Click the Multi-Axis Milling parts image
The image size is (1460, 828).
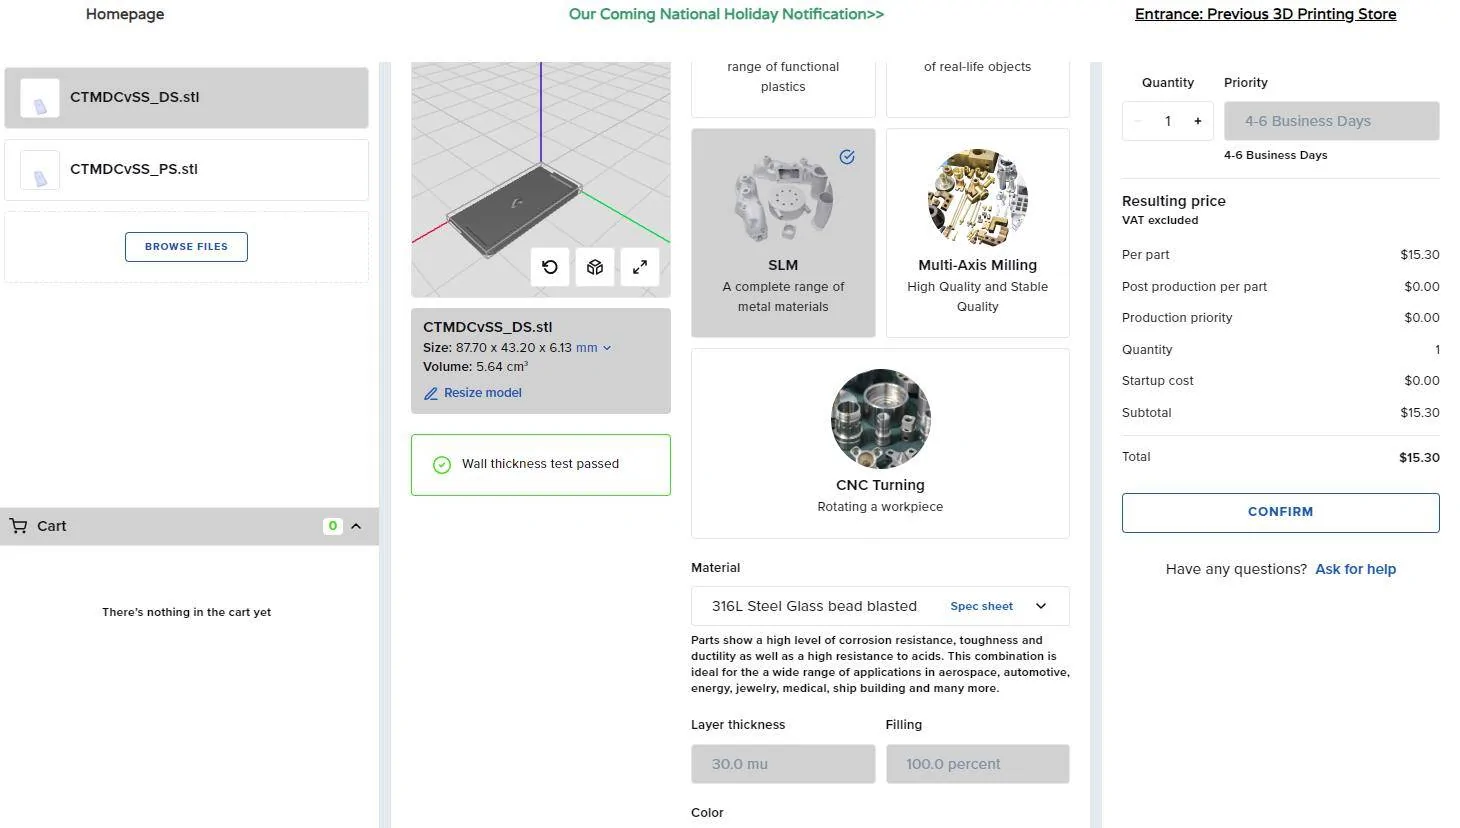pyautogui.click(x=978, y=199)
